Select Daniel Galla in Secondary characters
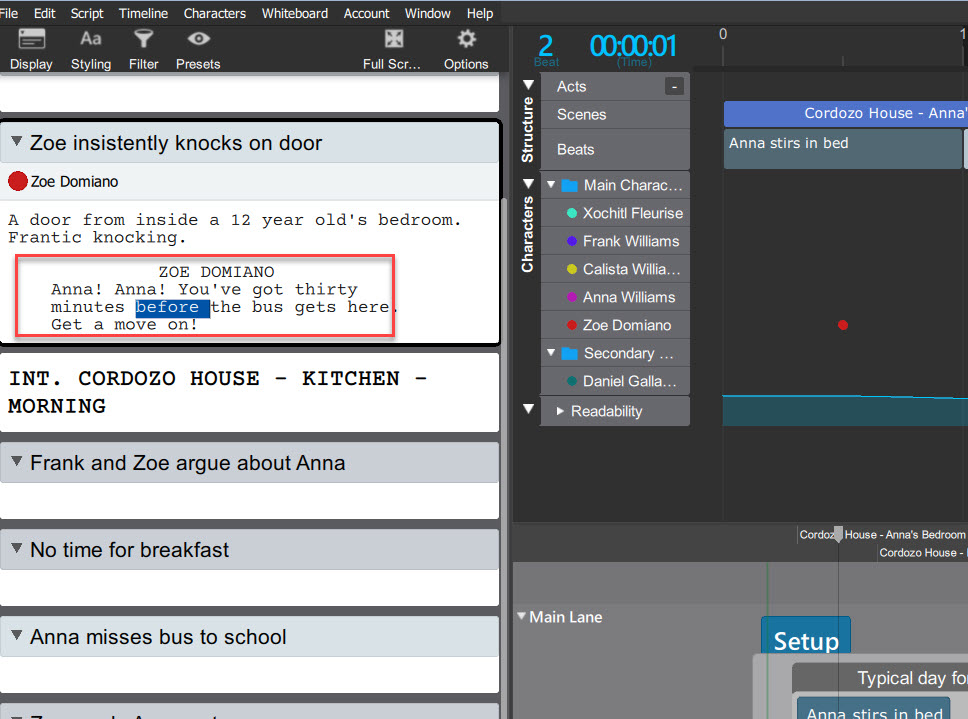The image size is (968, 719). (x=615, y=381)
